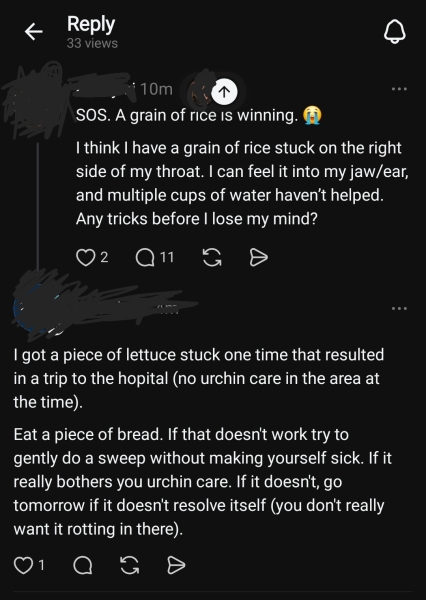Share the reply with send icon
This screenshot has height=600, width=426.
(x=176, y=565)
